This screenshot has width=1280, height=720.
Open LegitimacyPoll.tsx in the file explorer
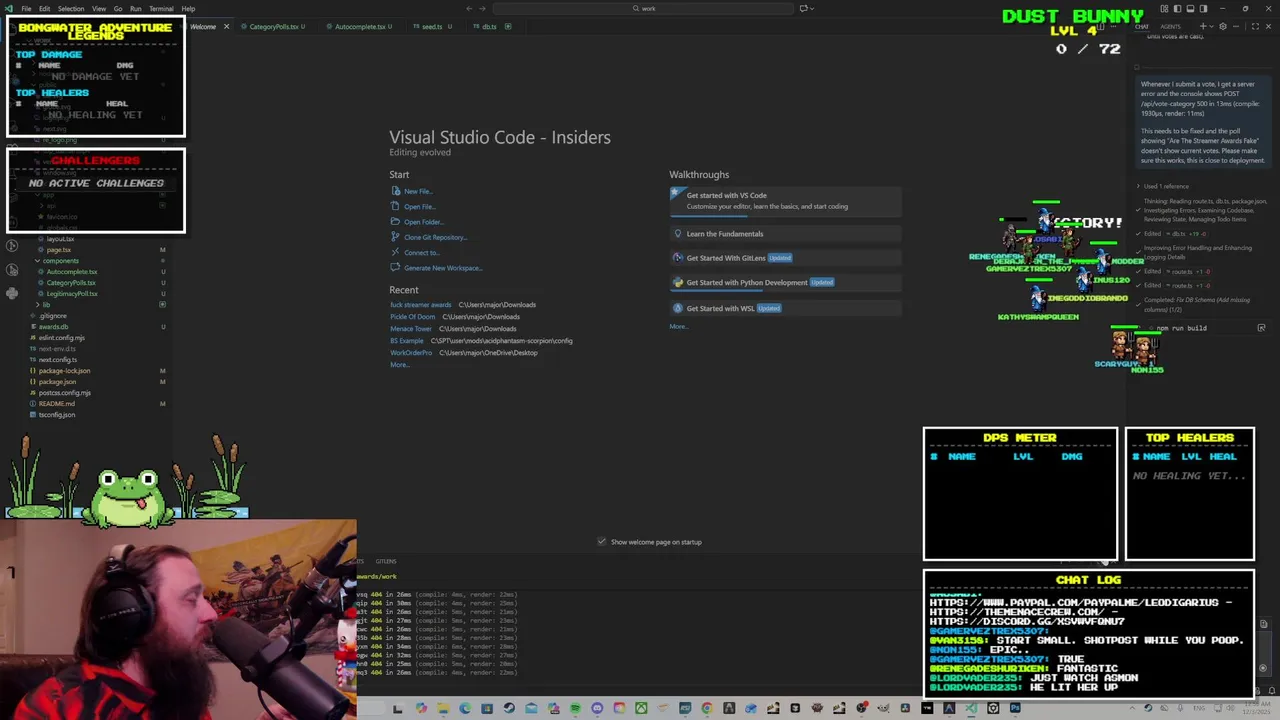pyautogui.click(x=72, y=294)
